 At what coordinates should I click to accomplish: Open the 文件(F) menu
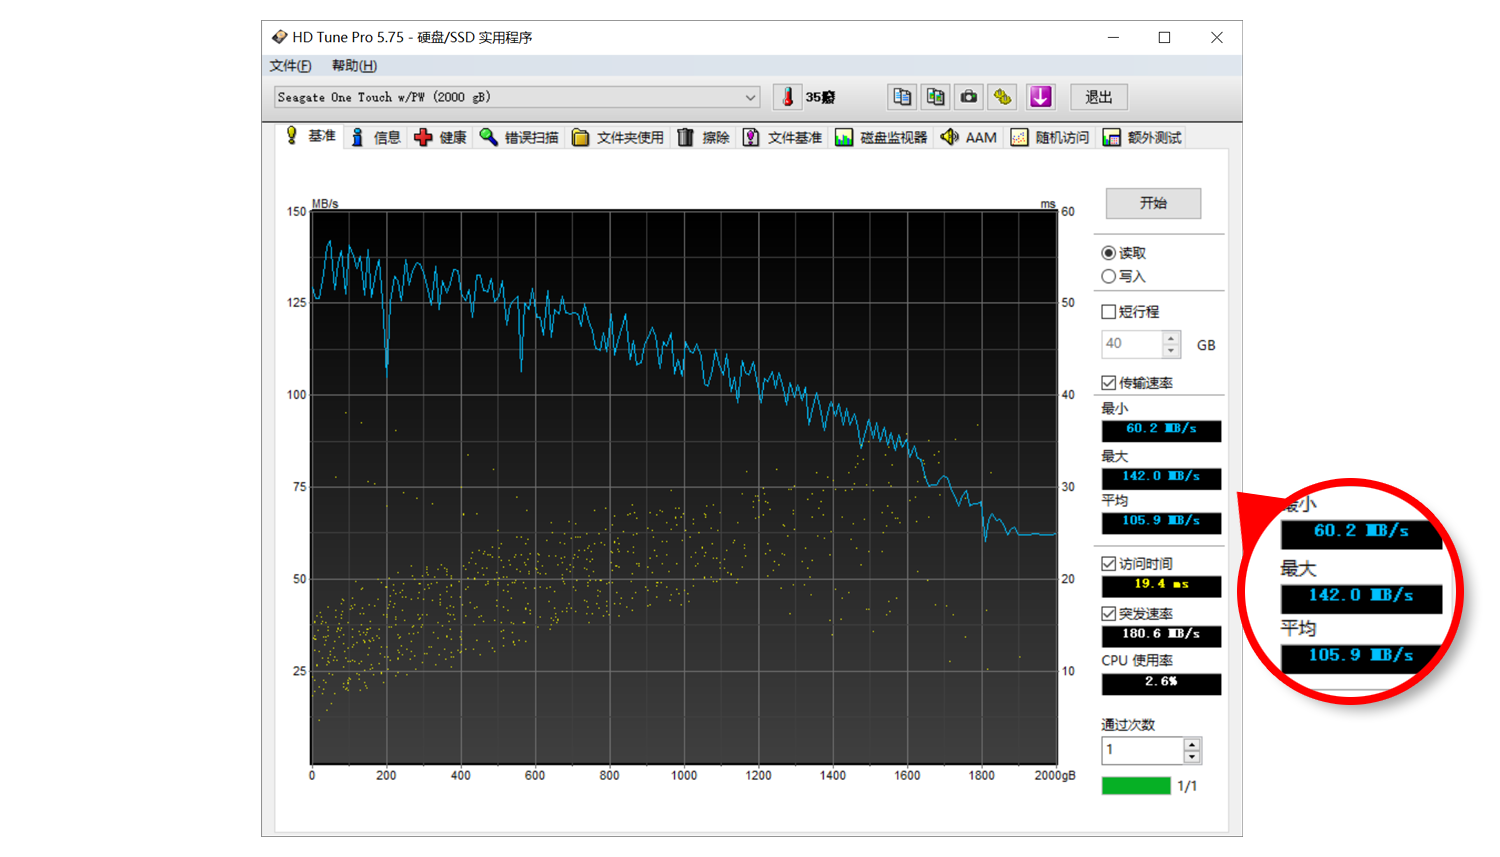[x=290, y=66]
